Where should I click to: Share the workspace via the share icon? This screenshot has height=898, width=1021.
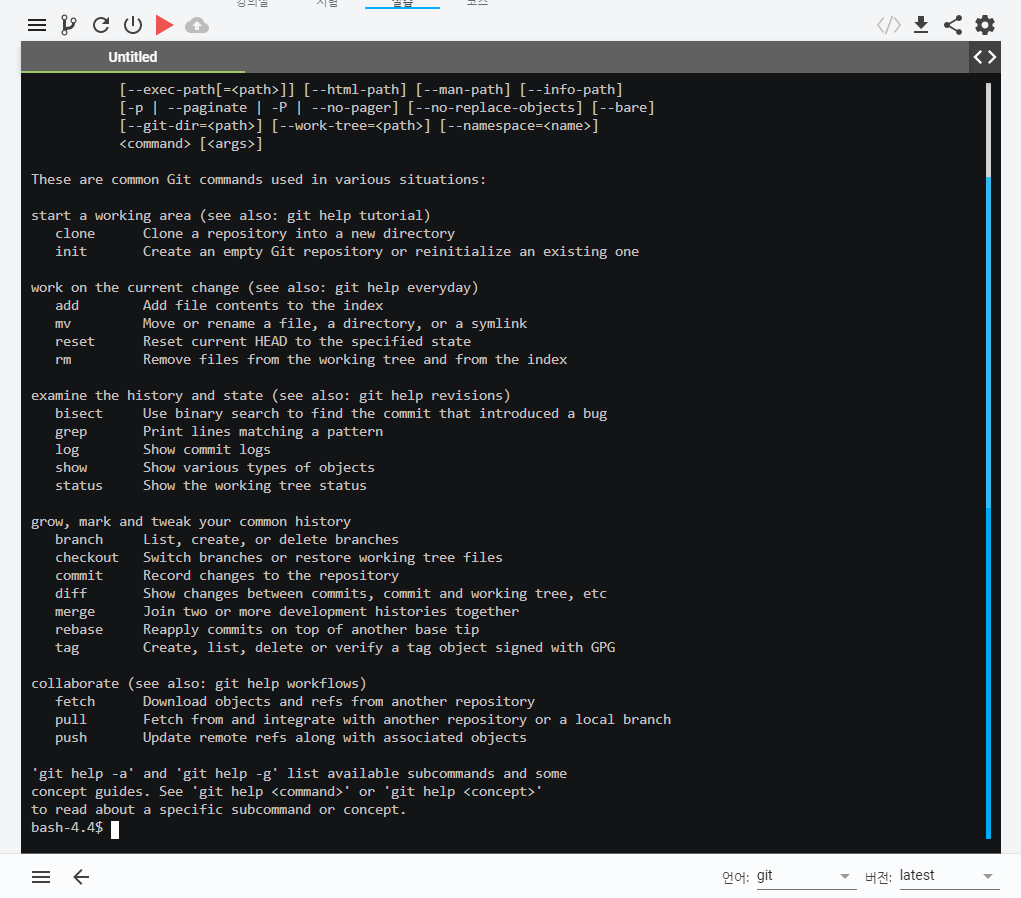(x=952, y=25)
